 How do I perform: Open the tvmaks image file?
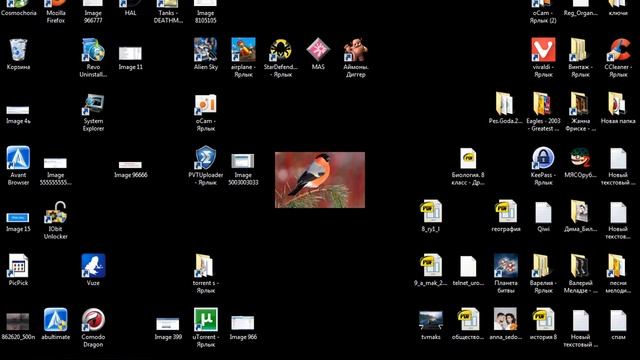431,321
